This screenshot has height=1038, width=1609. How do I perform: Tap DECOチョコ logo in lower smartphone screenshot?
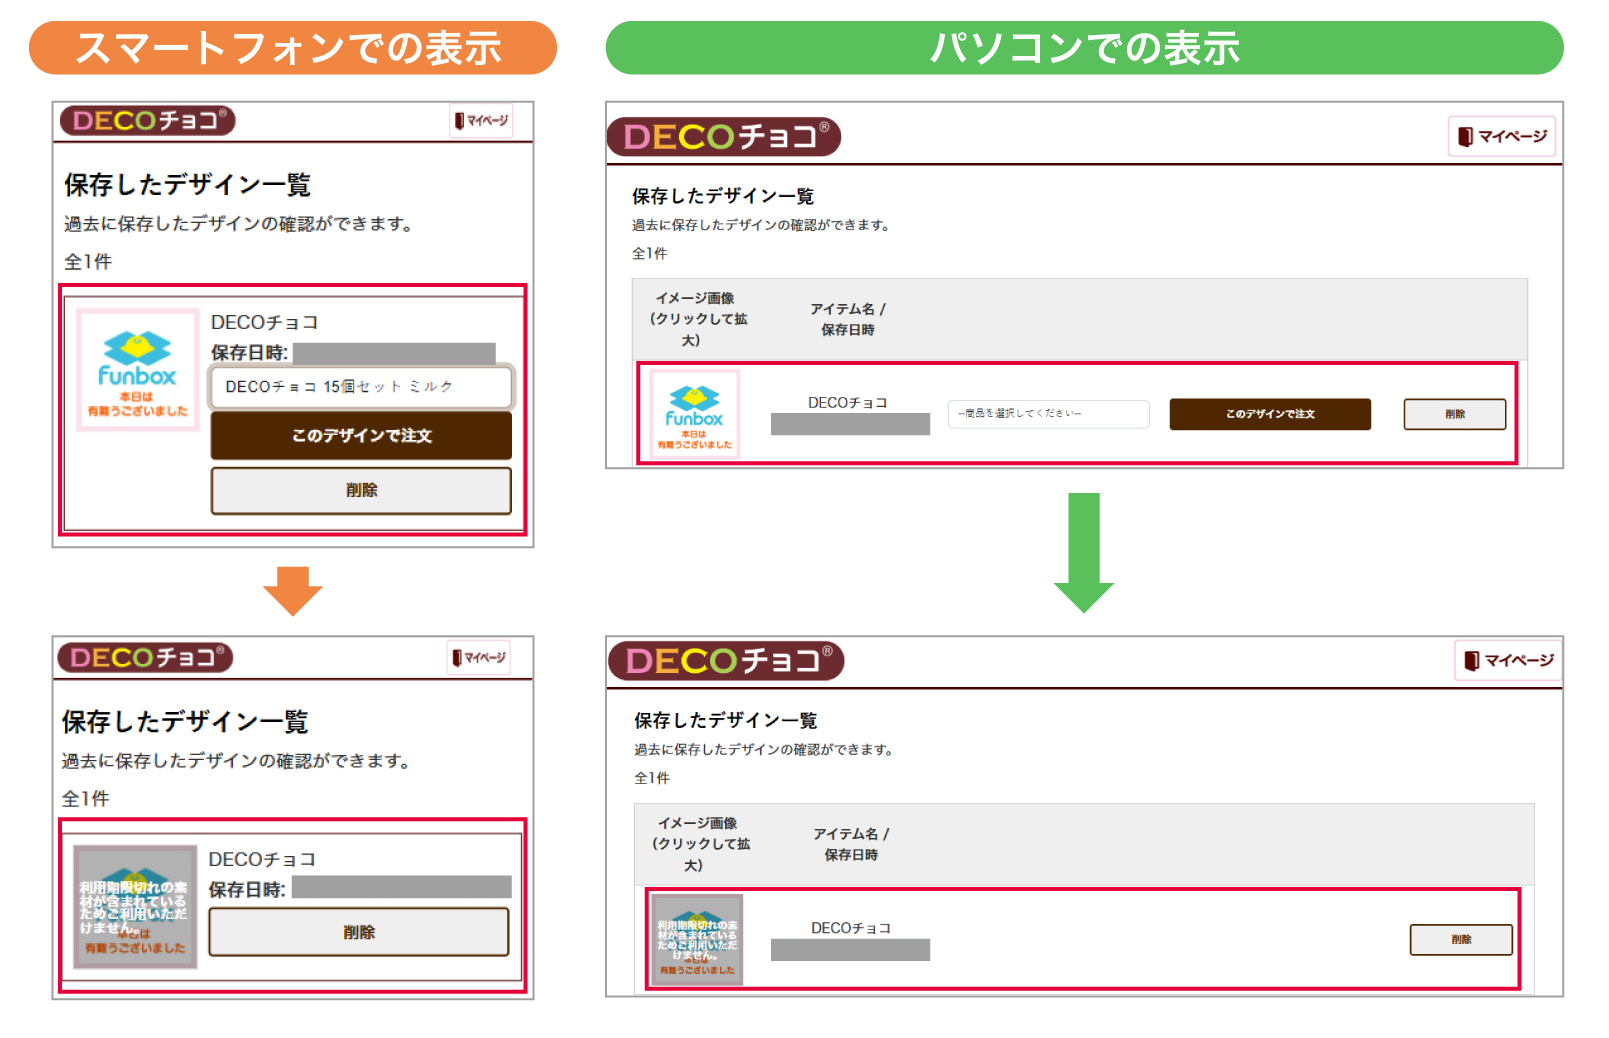tap(145, 658)
